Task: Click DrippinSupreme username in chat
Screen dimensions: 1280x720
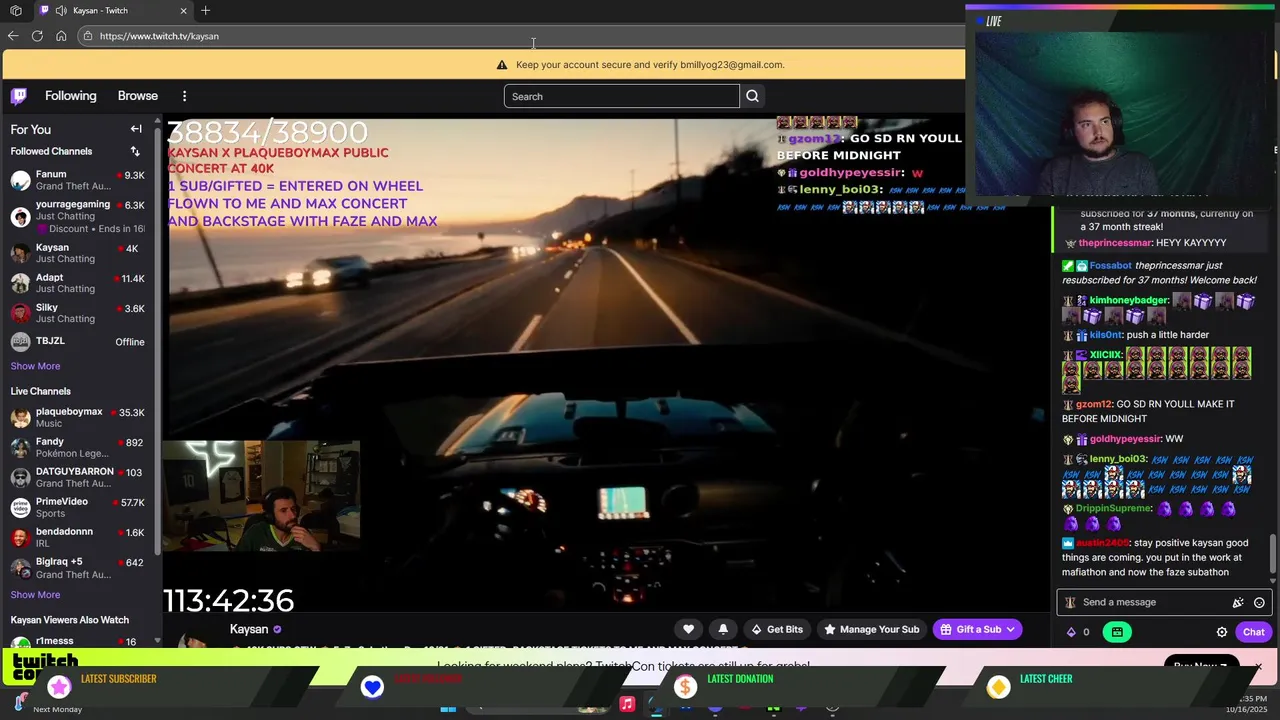Action: [1114, 509]
